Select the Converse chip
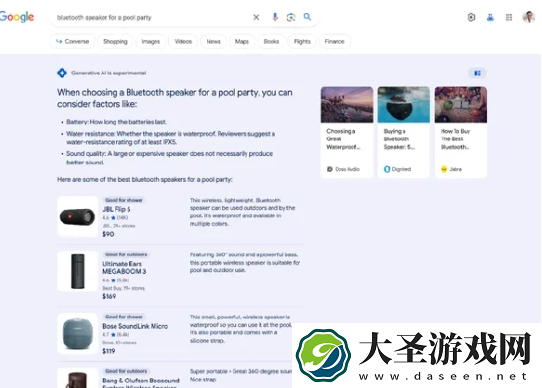 point(72,41)
